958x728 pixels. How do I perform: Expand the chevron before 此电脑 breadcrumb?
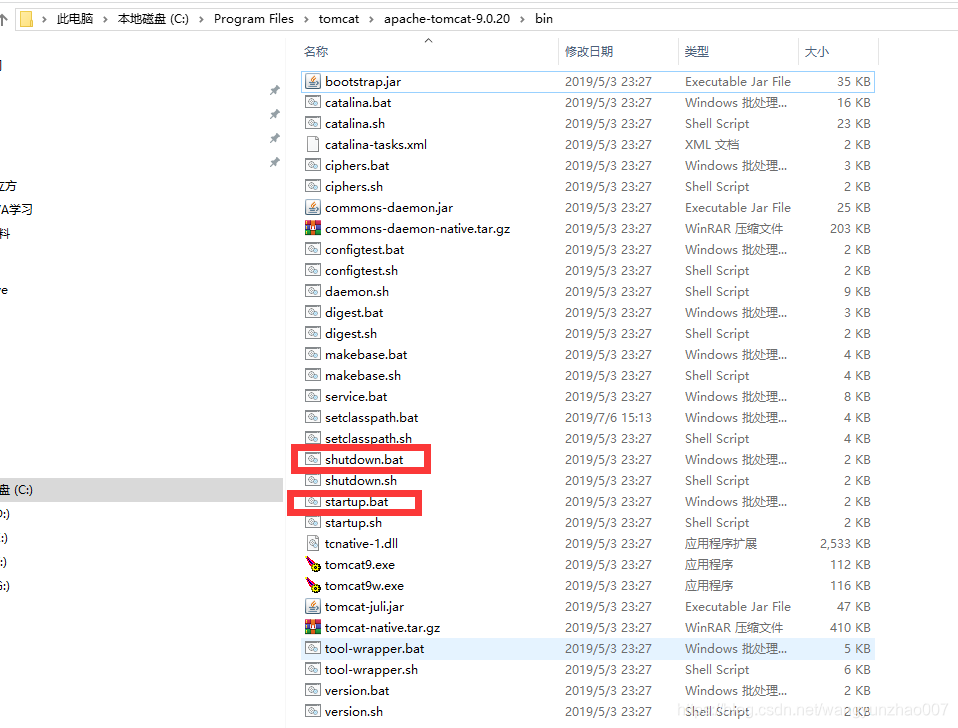click(x=45, y=20)
